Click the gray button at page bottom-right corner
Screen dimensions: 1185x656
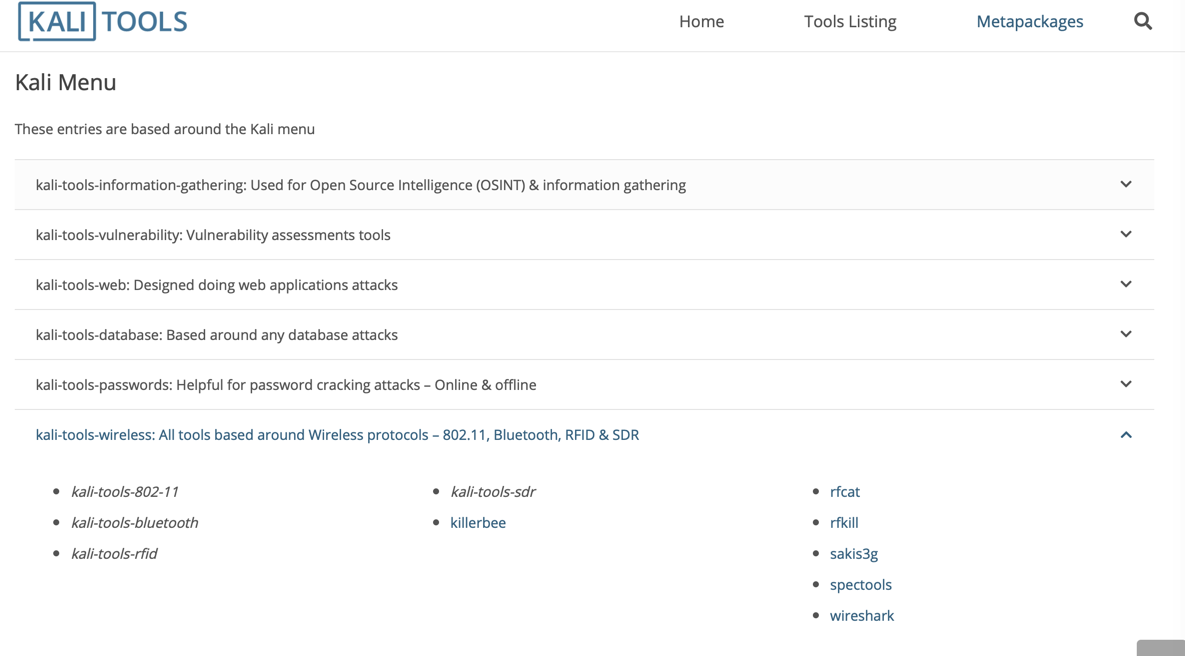point(1161,648)
